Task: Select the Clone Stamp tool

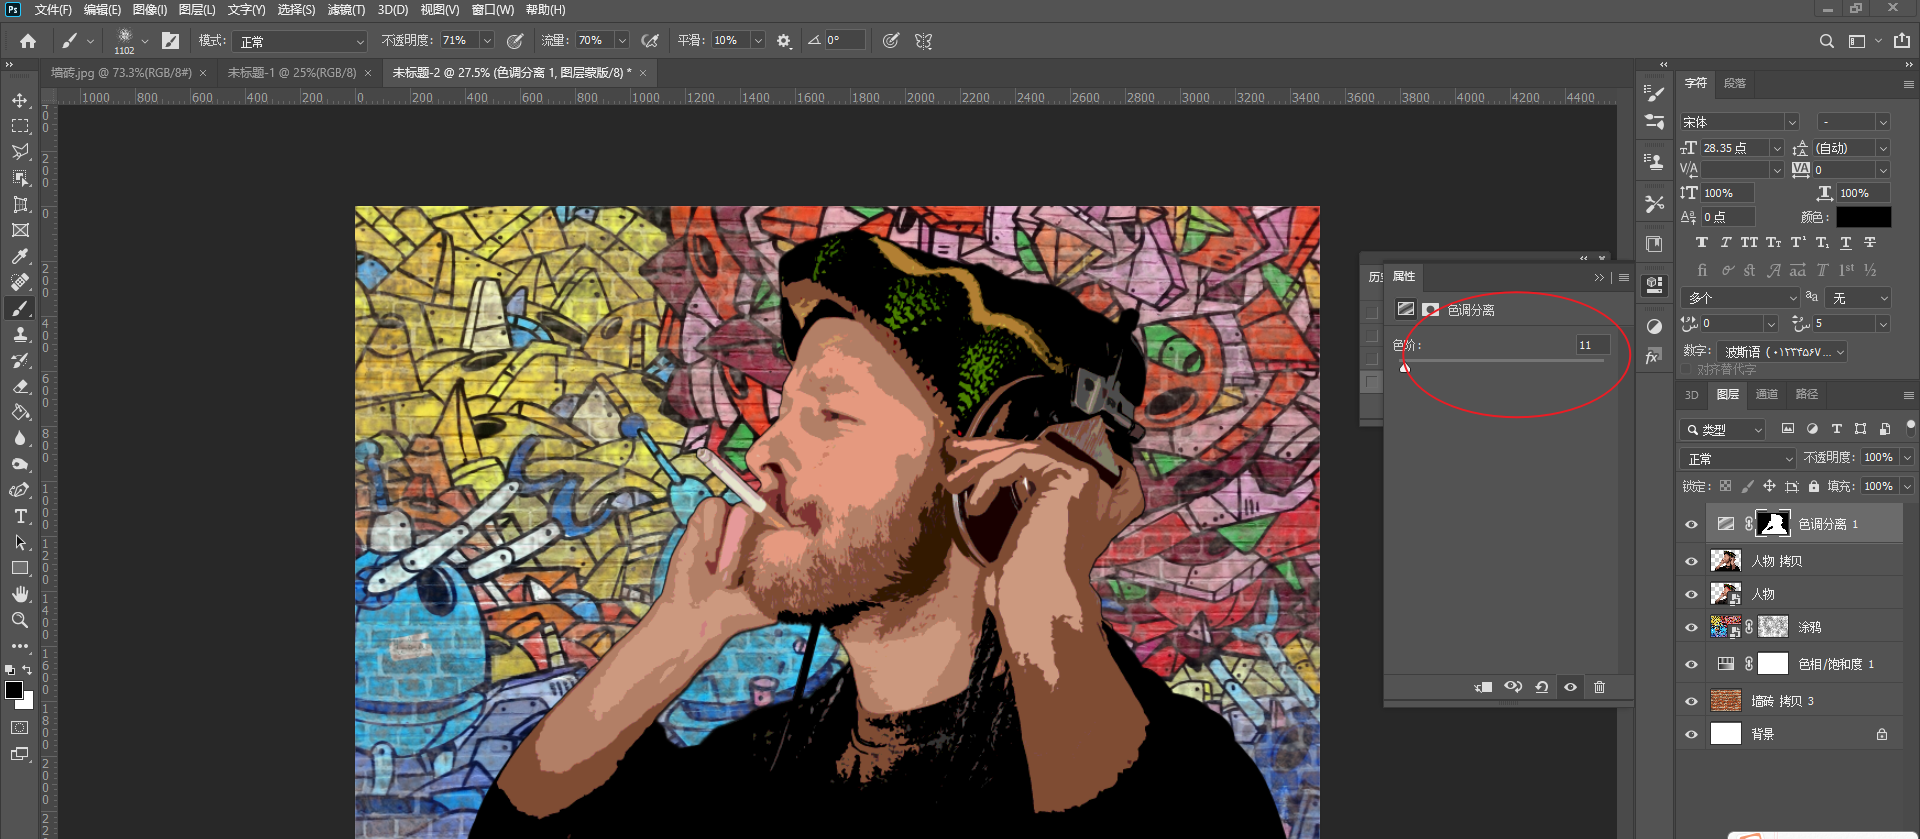Action: click(x=20, y=334)
